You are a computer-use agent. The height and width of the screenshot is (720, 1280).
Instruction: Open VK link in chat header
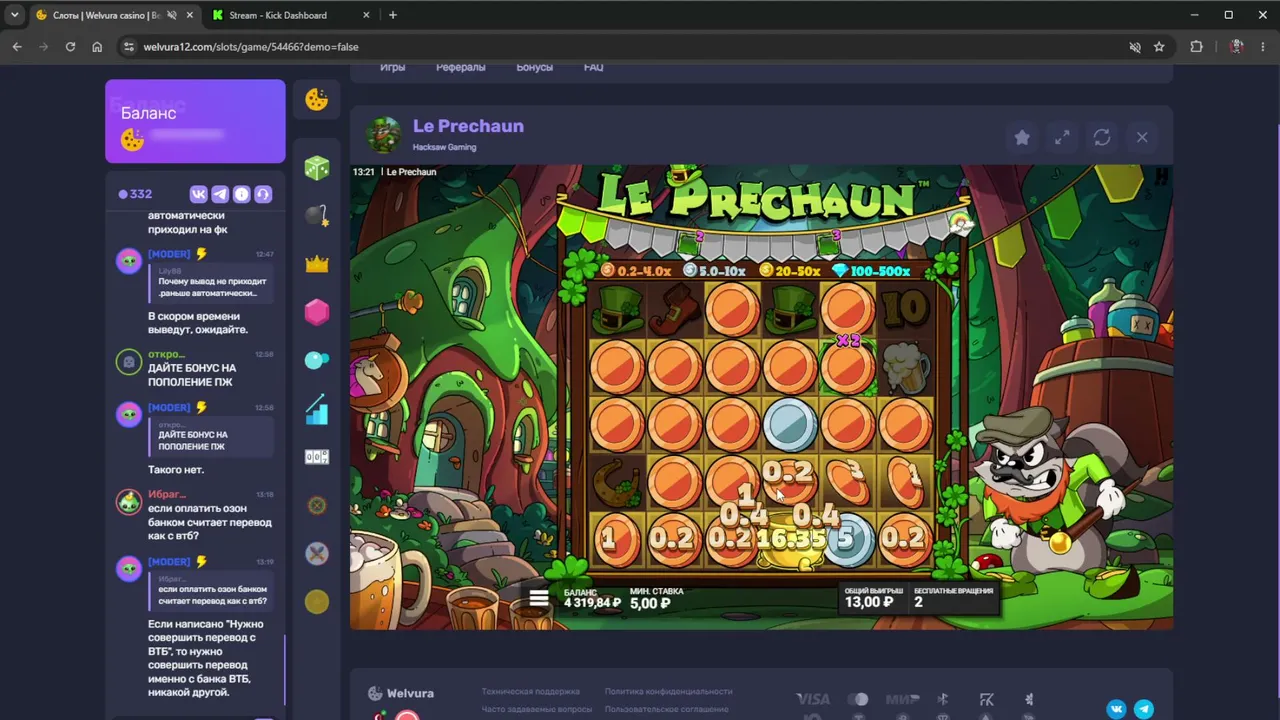click(x=198, y=194)
